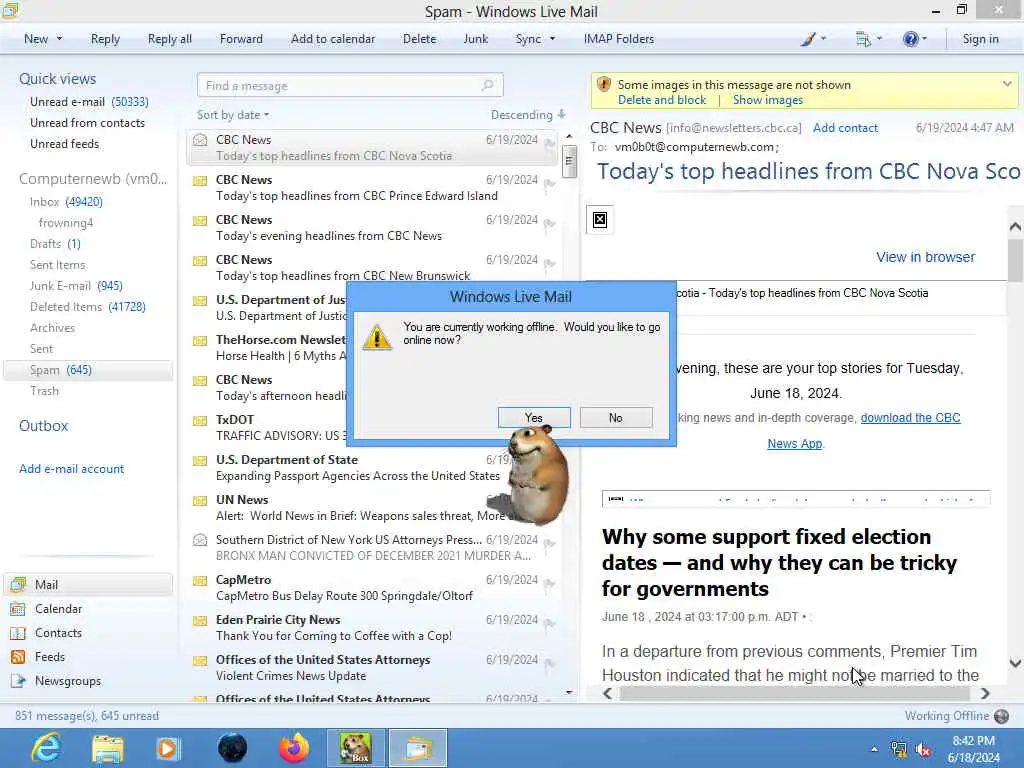This screenshot has height=768, width=1024.
Task: Open the Drafts folder
Action: [x=55, y=244]
